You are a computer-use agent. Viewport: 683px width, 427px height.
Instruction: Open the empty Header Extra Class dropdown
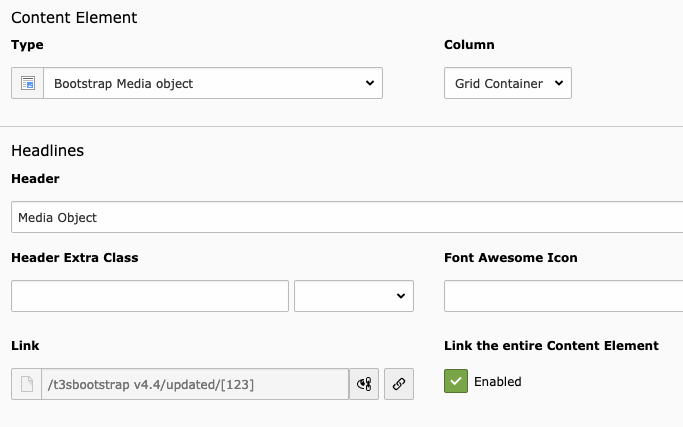[x=354, y=296]
